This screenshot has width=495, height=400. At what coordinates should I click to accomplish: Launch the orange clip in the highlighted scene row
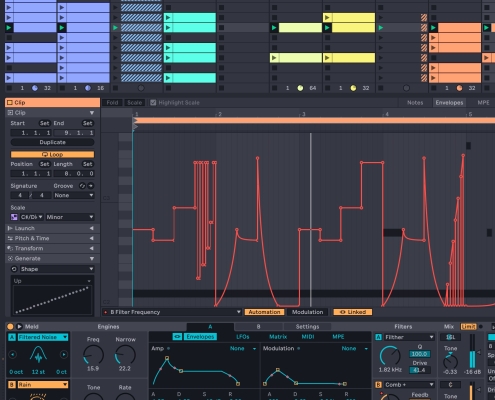tap(433, 28)
